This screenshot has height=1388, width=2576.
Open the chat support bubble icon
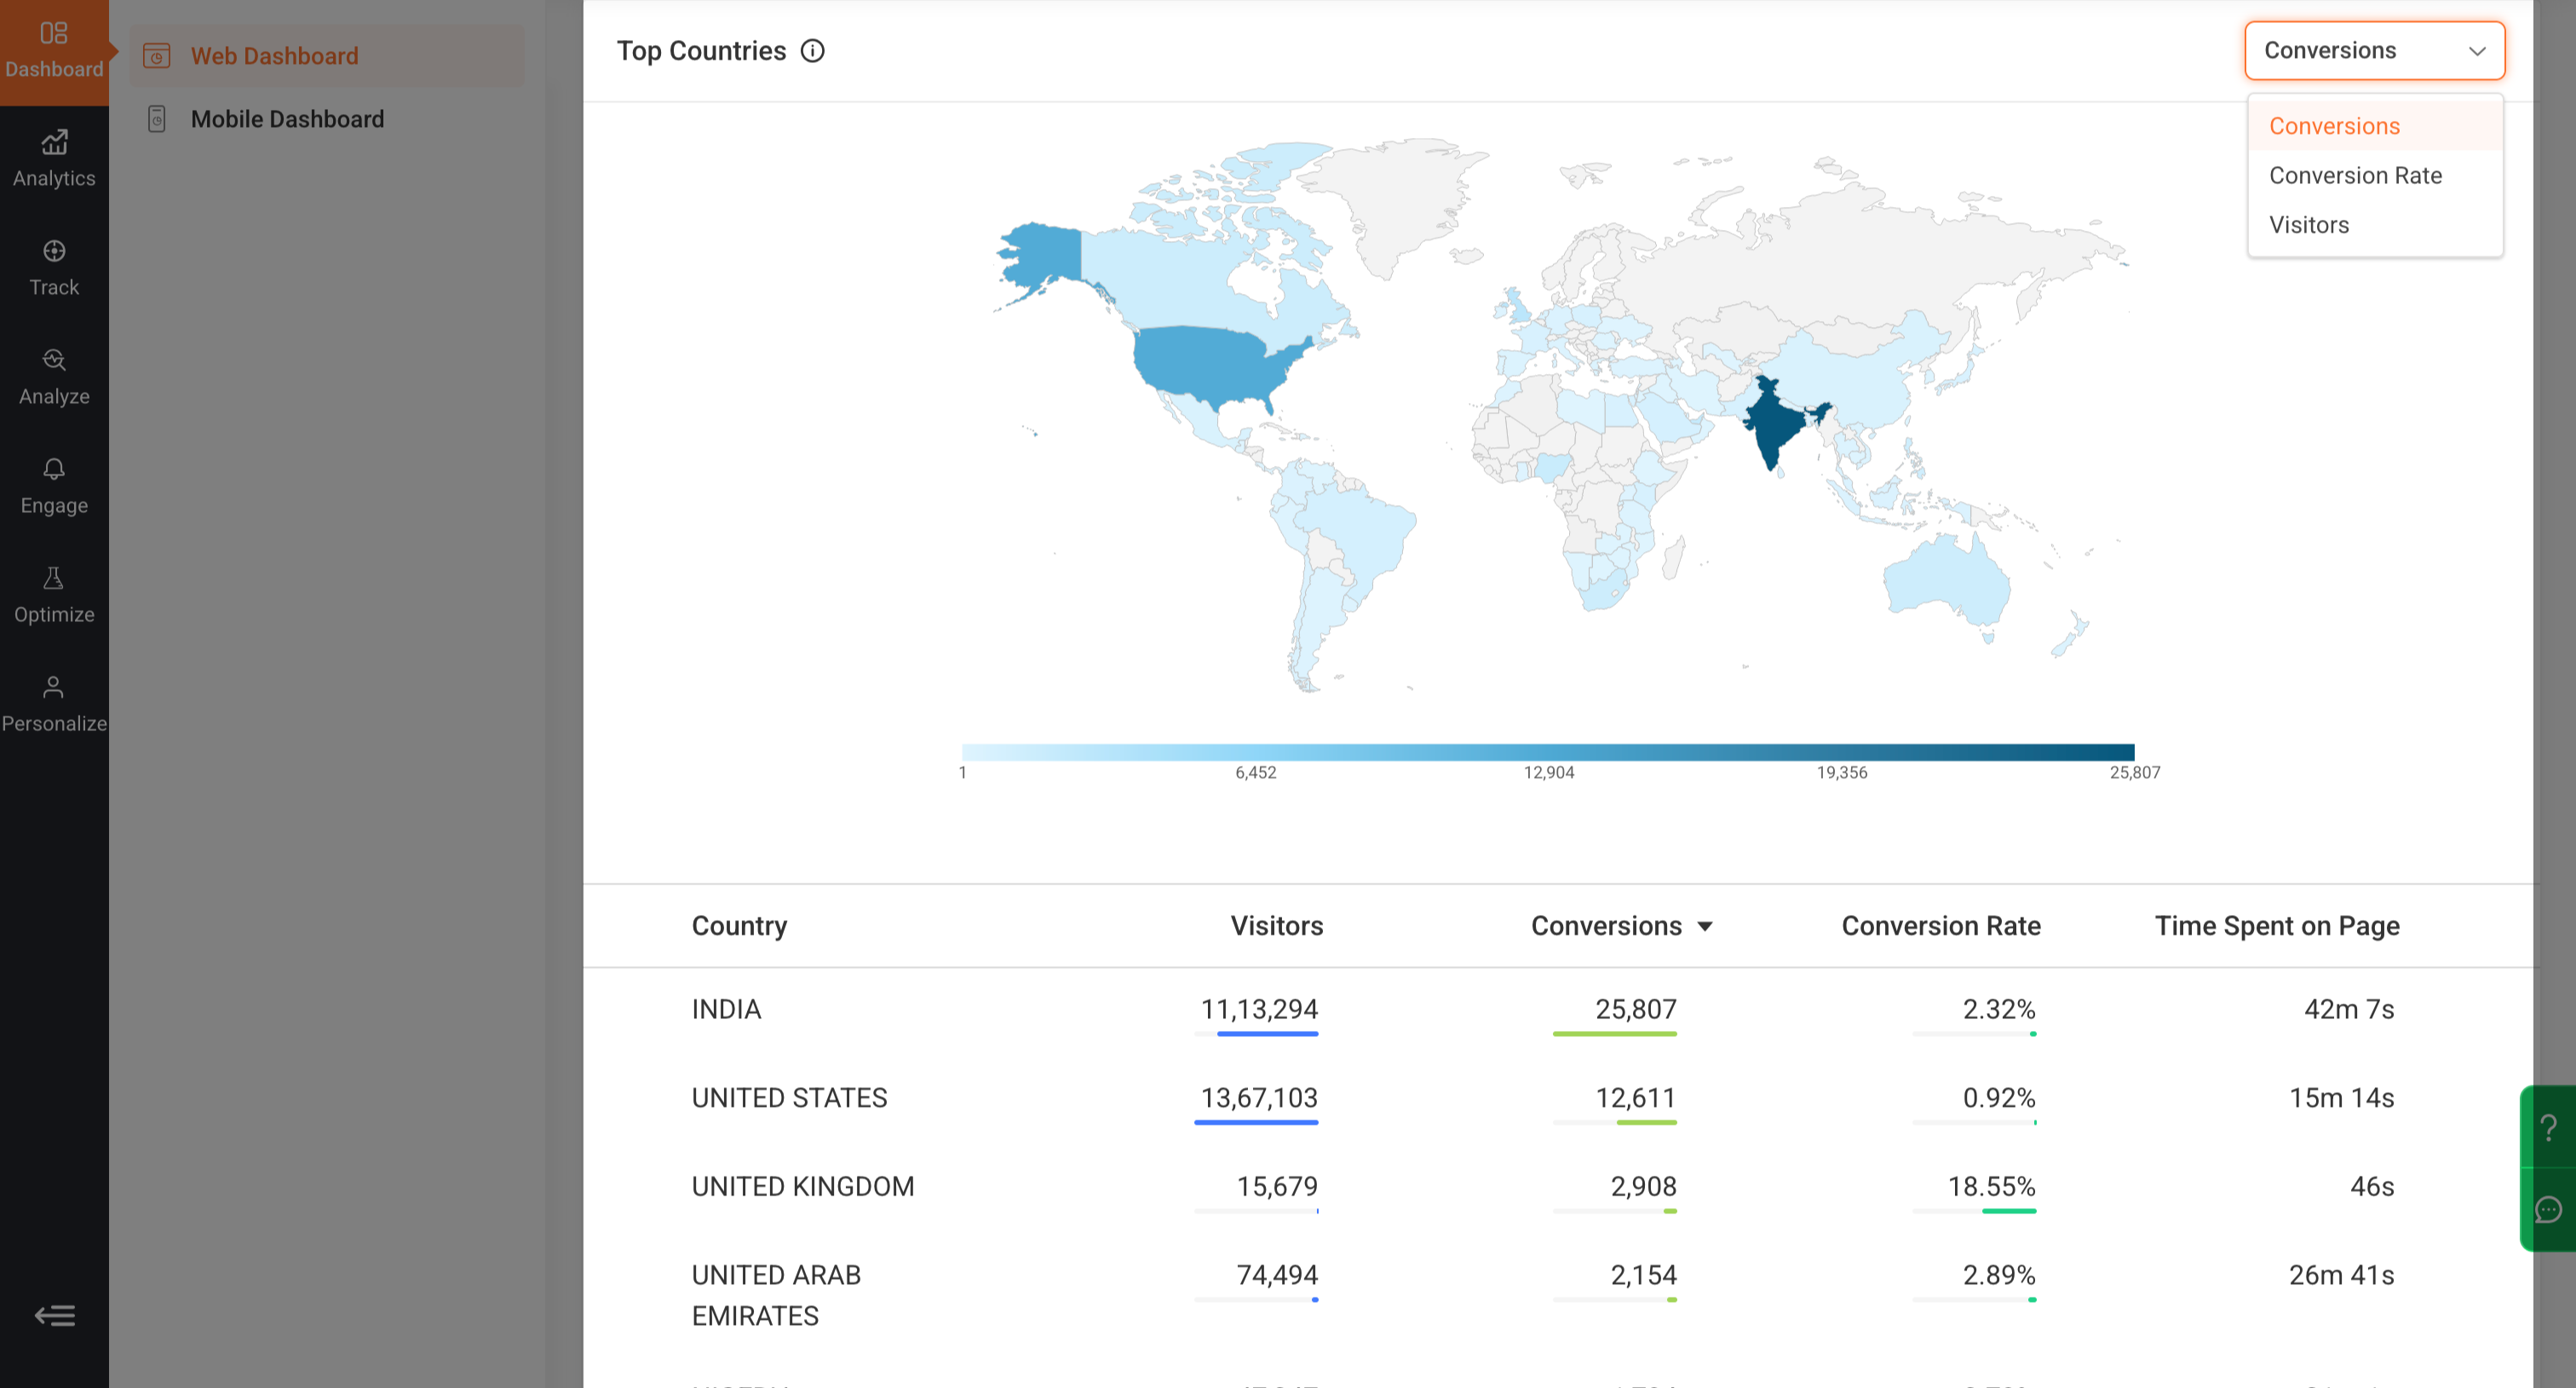(2548, 1210)
